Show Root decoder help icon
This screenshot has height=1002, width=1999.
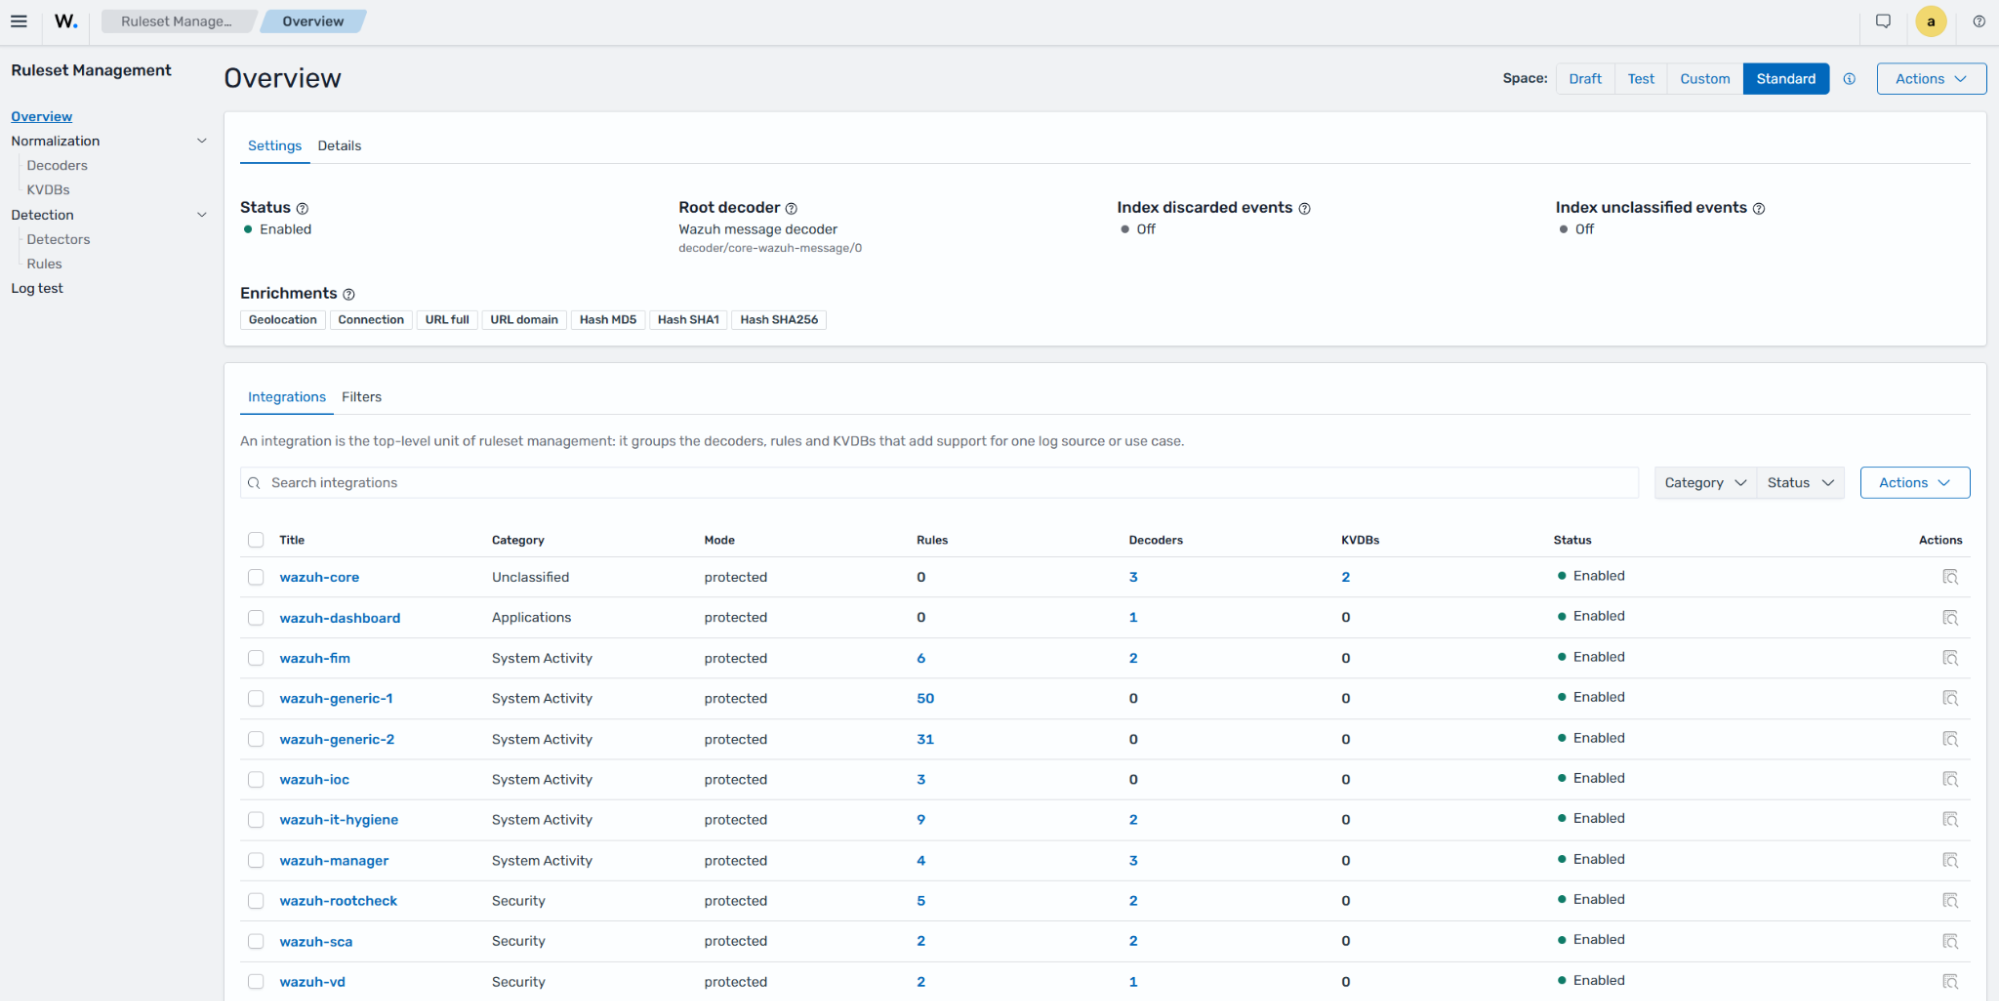point(791,208)
